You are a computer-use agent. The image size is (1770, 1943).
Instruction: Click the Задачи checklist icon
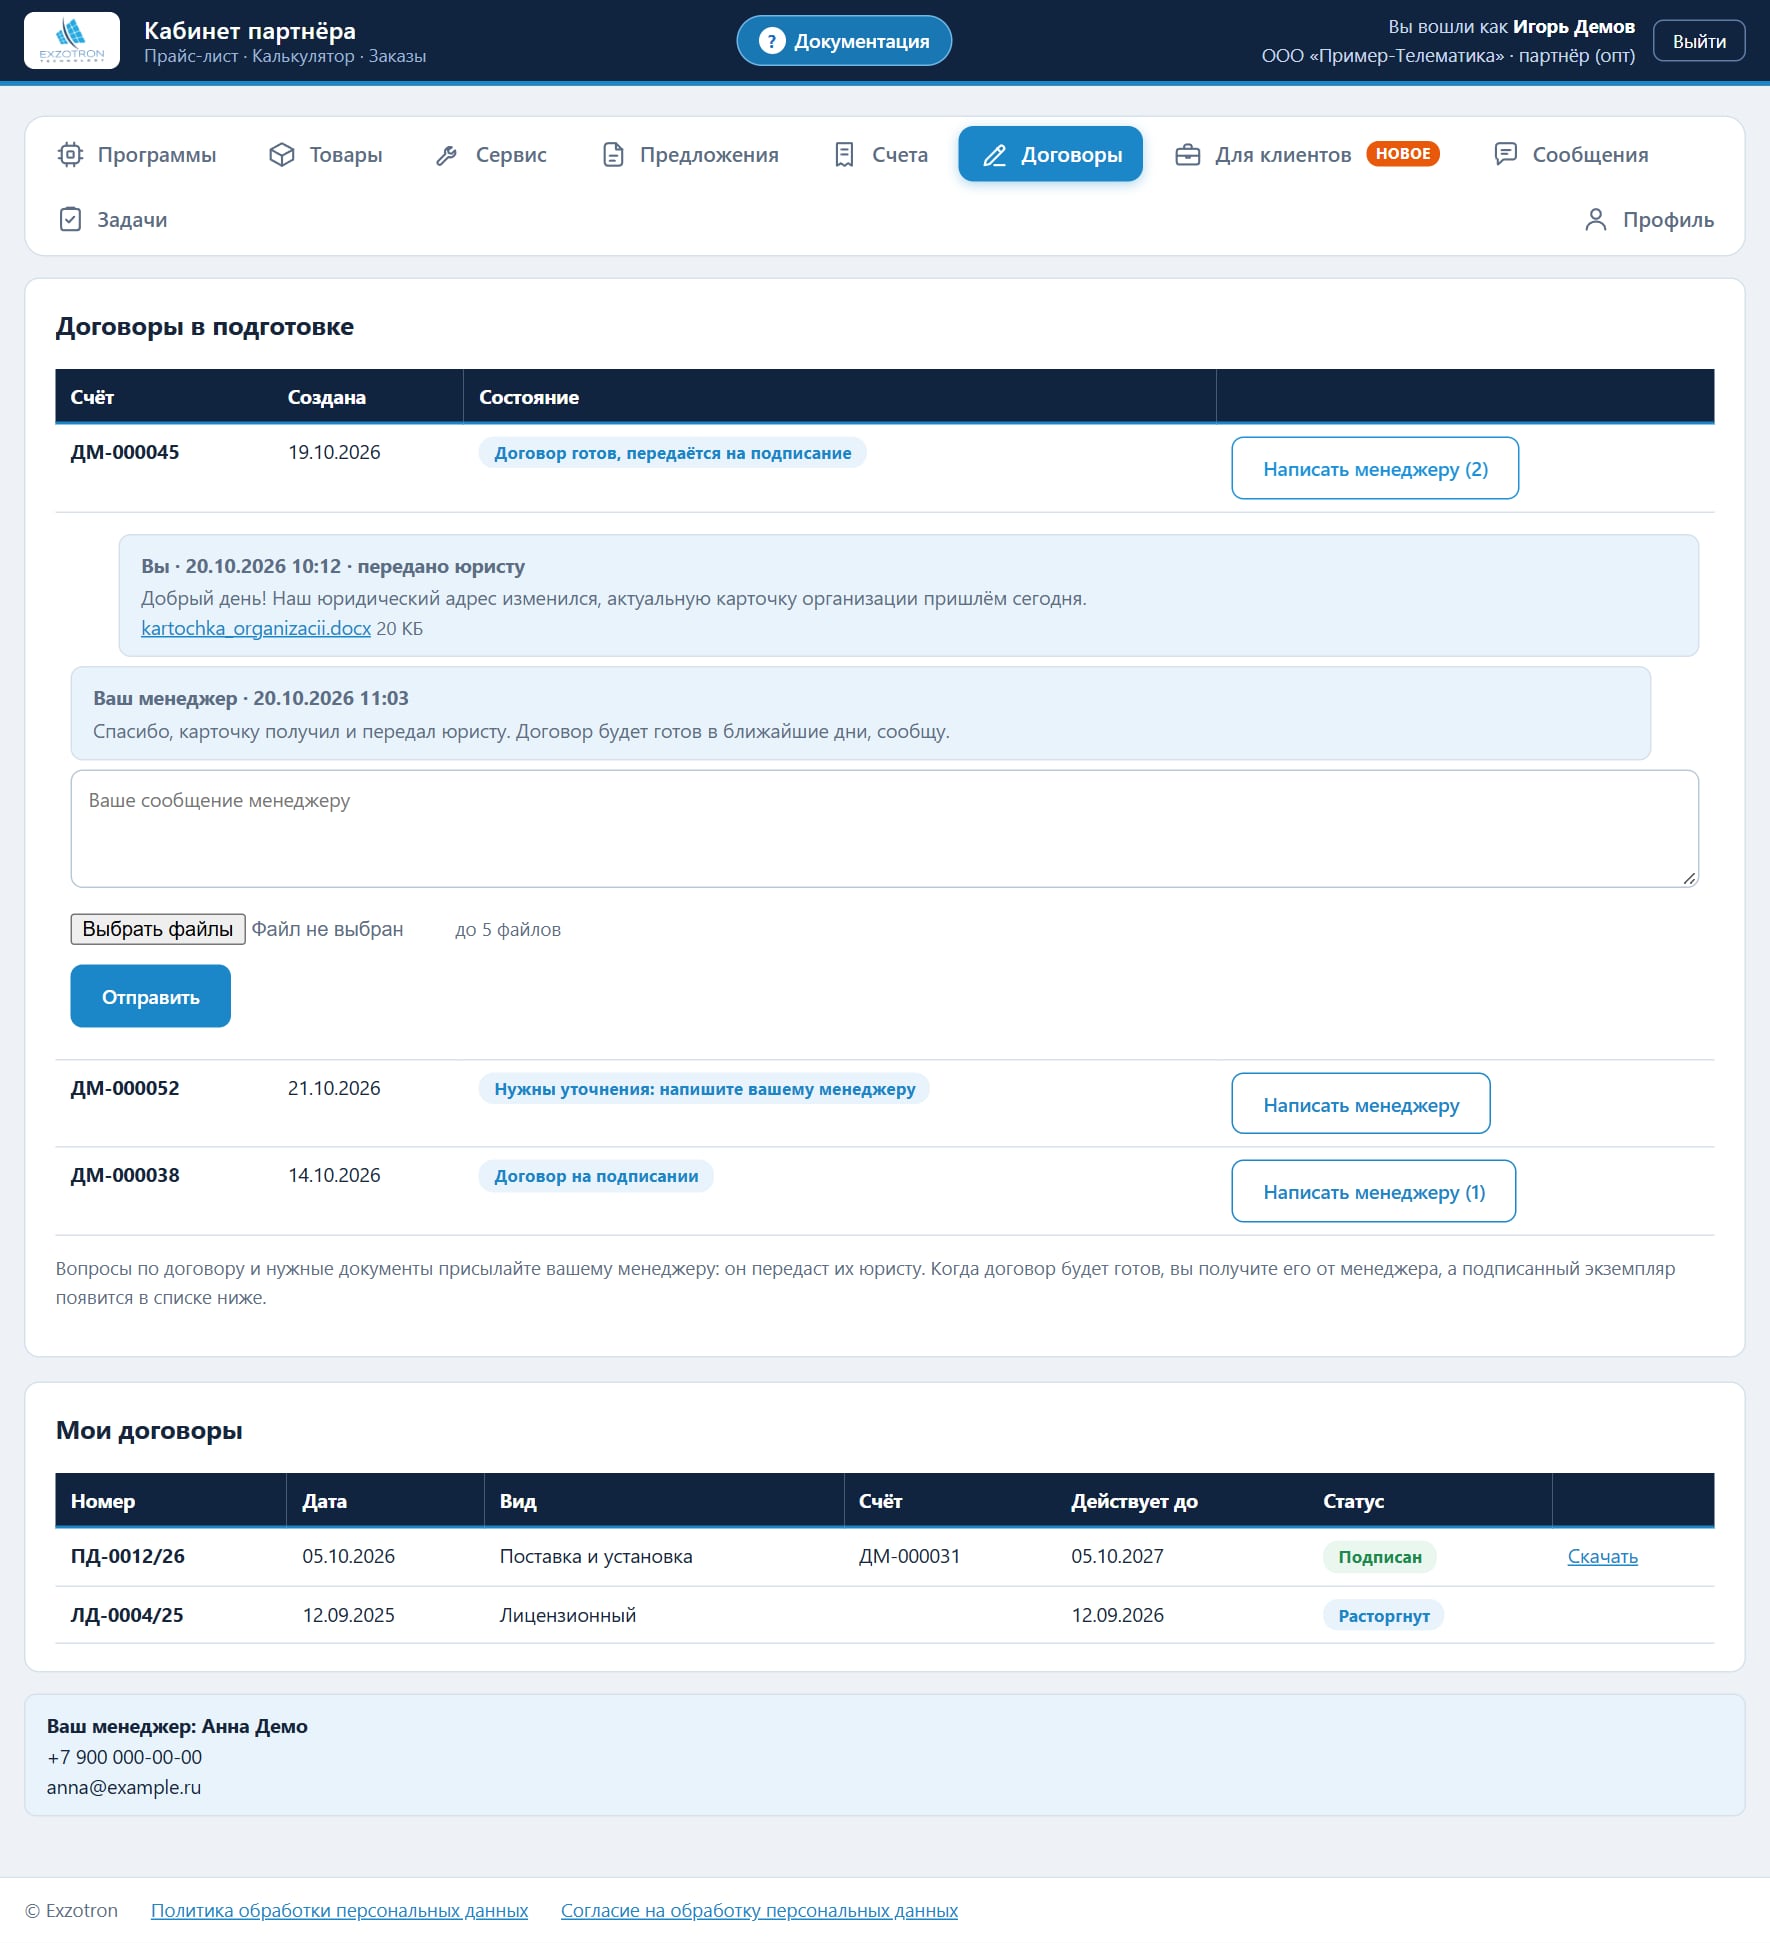pos(70,220)
